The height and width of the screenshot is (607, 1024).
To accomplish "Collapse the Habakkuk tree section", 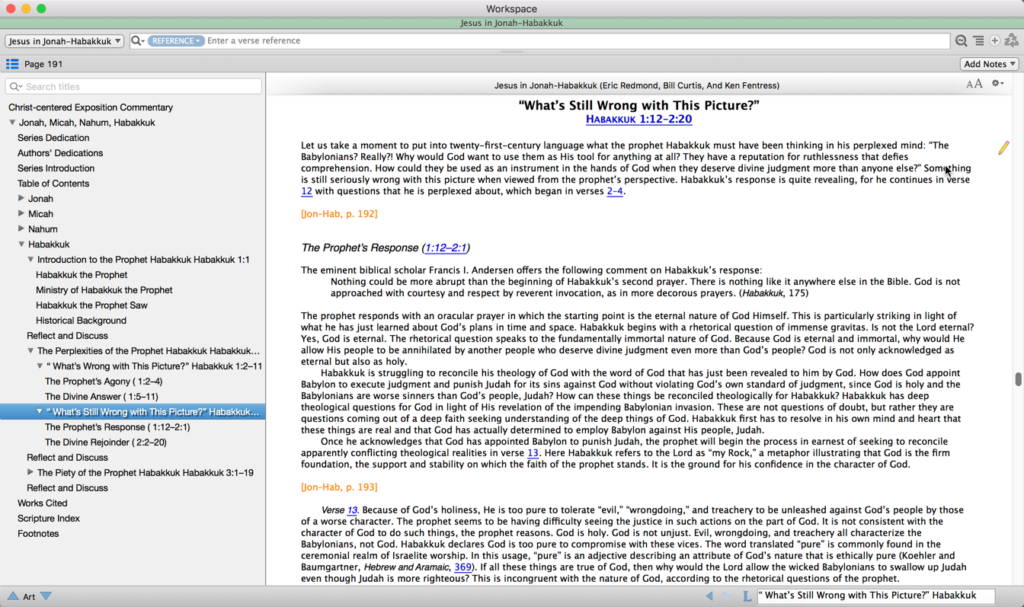I will point(21,244).
